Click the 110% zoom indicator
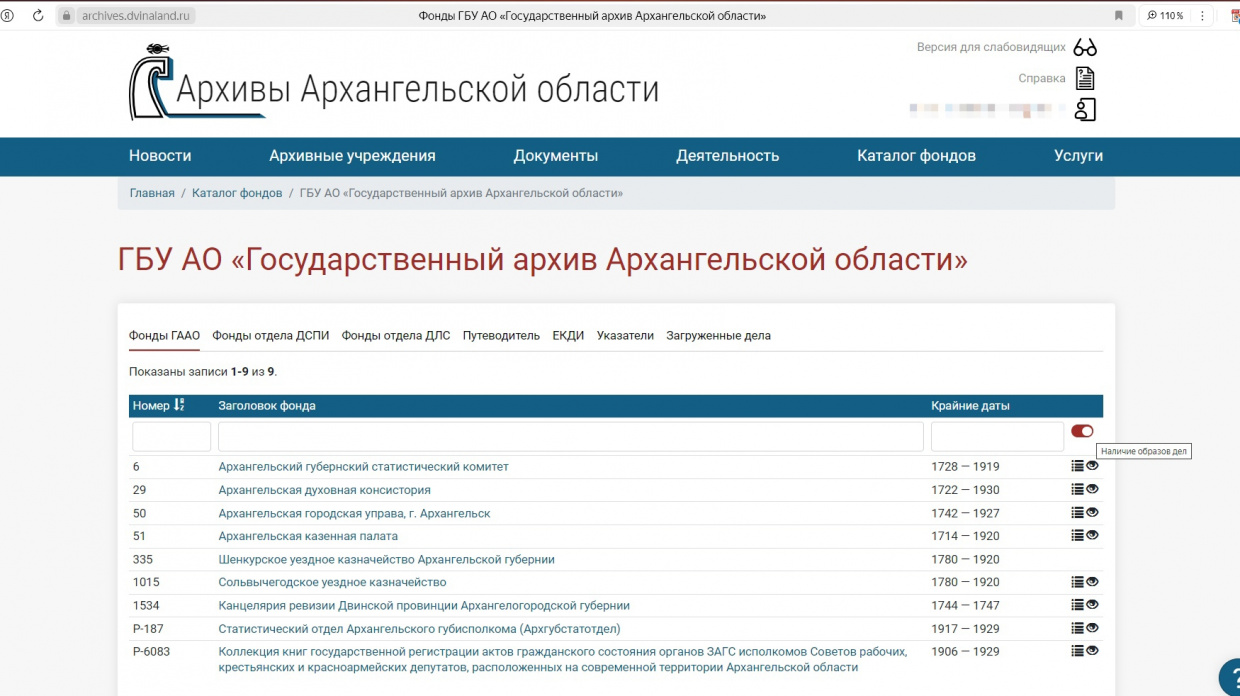The height and width of the screenshot is (696, 1240). 1164,15
